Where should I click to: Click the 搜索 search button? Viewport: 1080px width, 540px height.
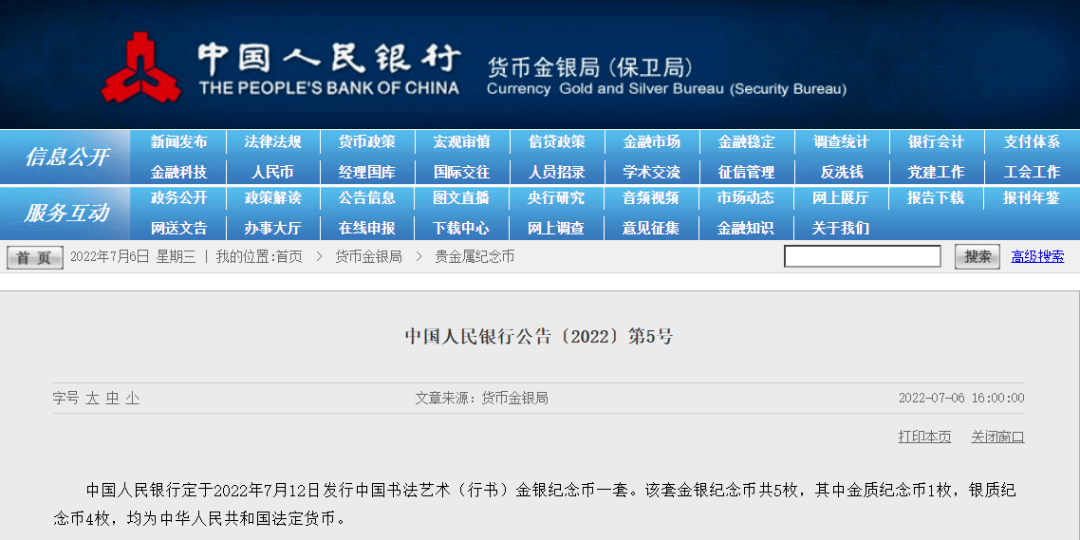tap(977, 257)
